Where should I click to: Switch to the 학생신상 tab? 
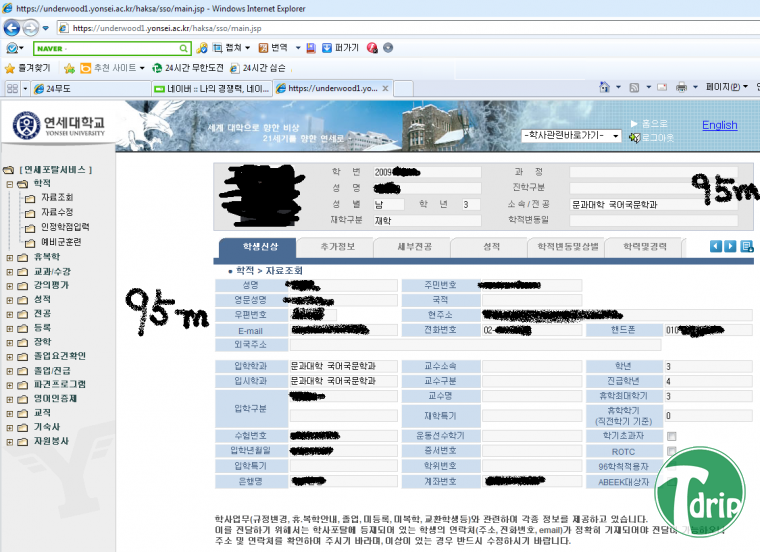tap(257, 247)
